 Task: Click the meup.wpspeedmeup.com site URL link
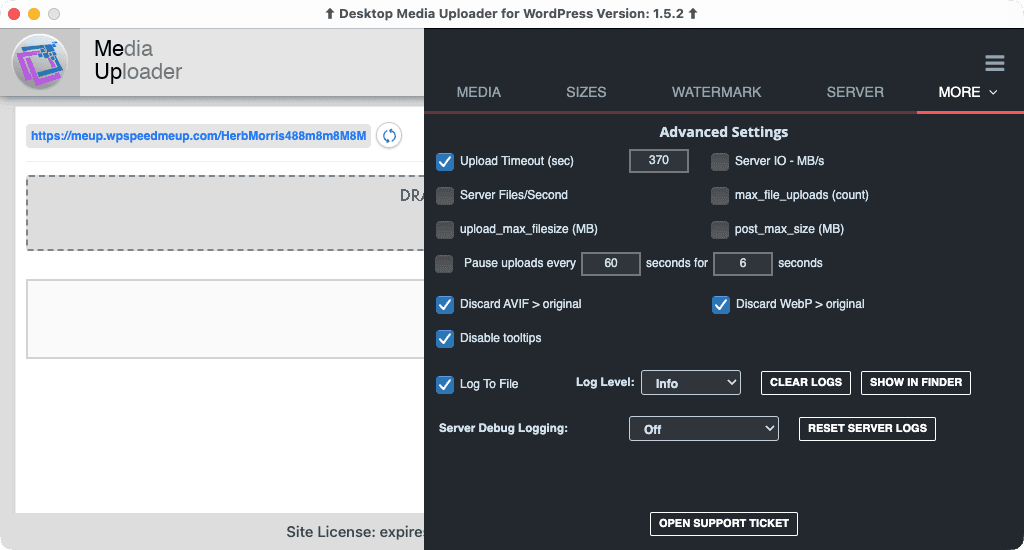tap(199, 136)
